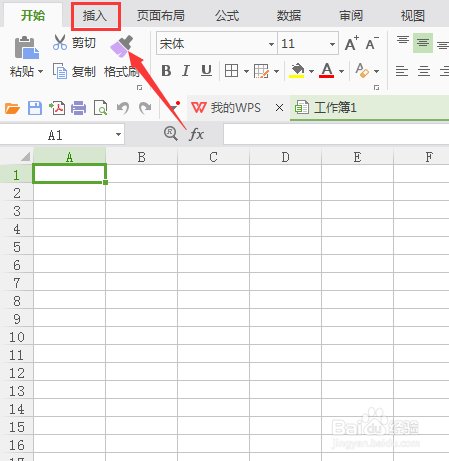Screen dimensions: 449x461
Task: Align text to top
Action: 403,41
